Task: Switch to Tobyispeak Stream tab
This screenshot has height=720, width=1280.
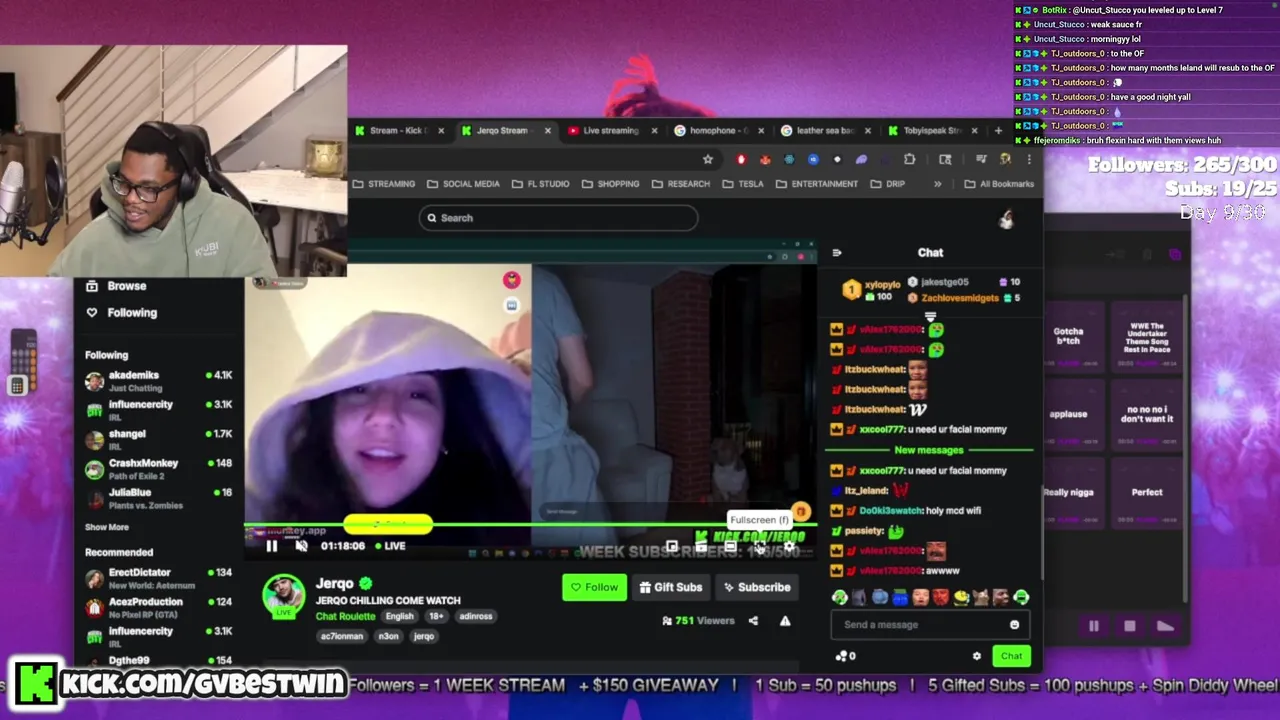Action: 931,131
